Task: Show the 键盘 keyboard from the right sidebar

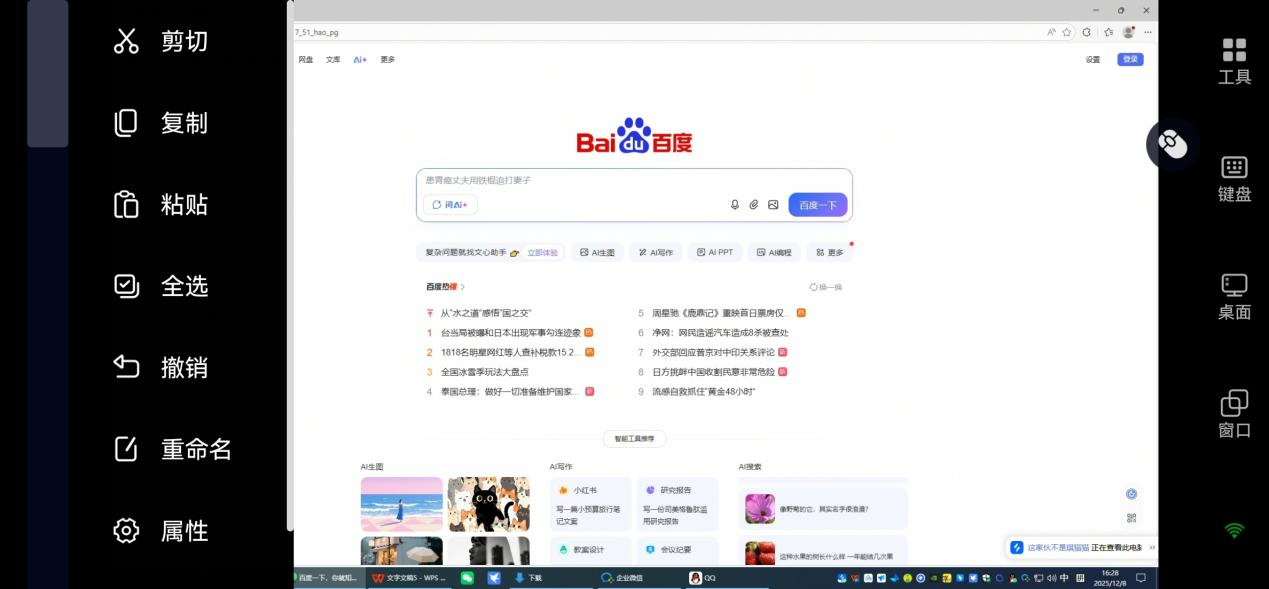Action: point(1234,180)
